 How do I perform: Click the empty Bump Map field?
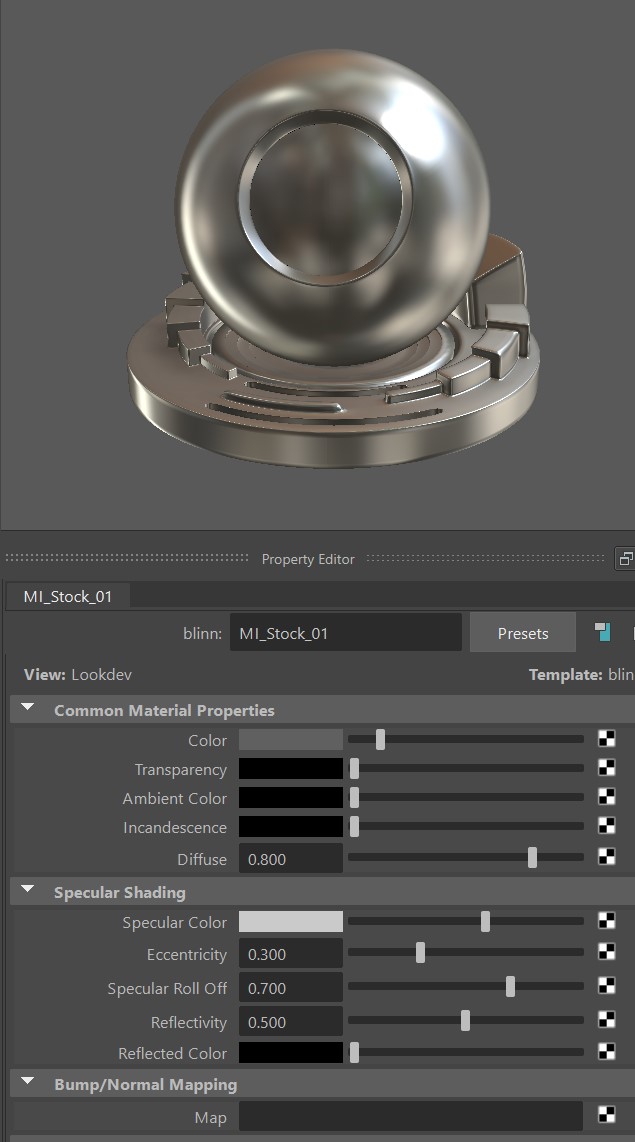[411, 1117]
